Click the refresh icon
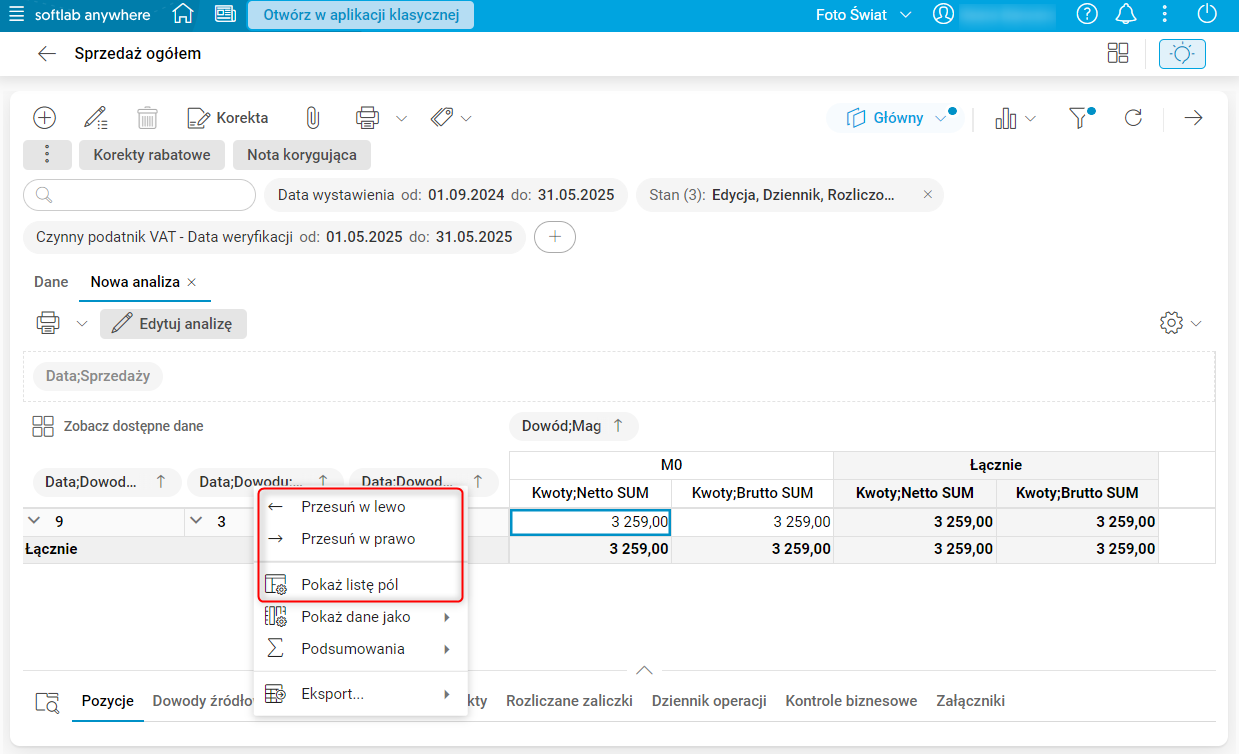 click(x=1133, y=118)
